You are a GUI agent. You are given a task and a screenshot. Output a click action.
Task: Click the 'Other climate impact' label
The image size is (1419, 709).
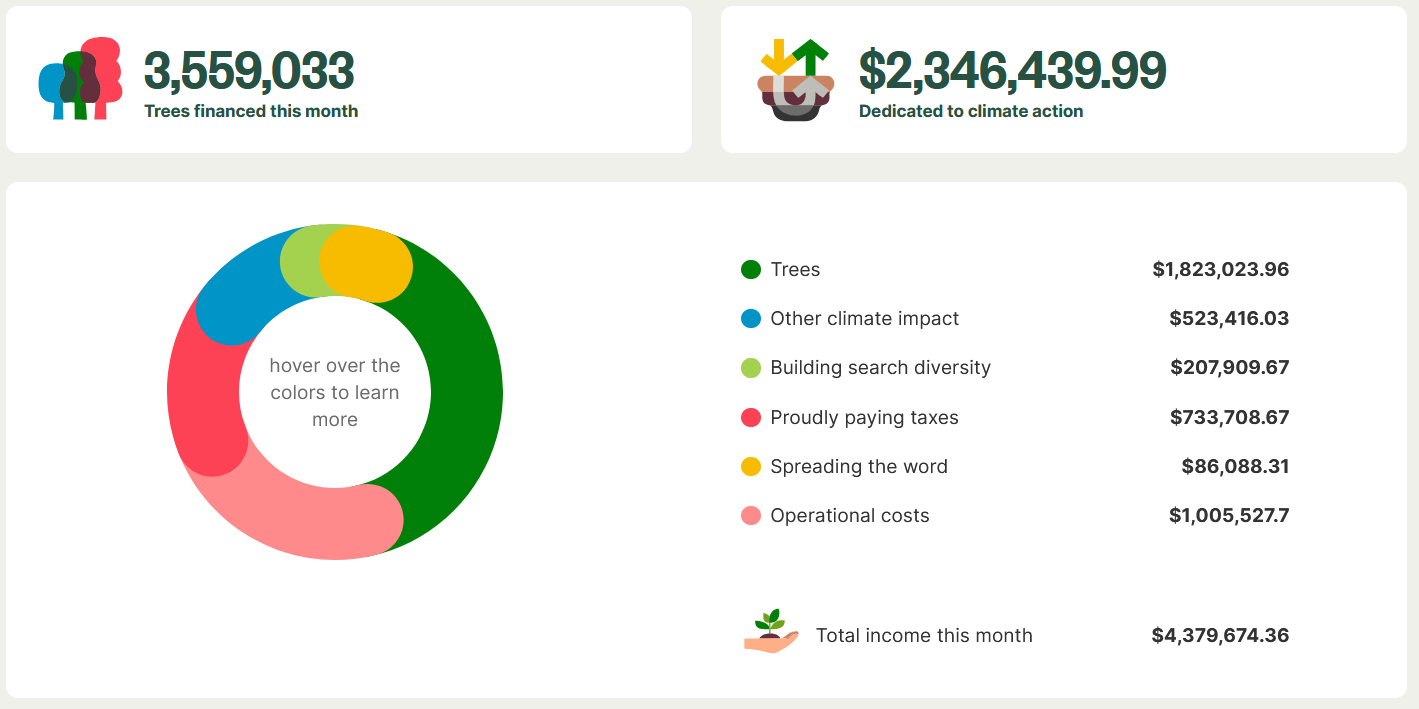click(864, 318)
